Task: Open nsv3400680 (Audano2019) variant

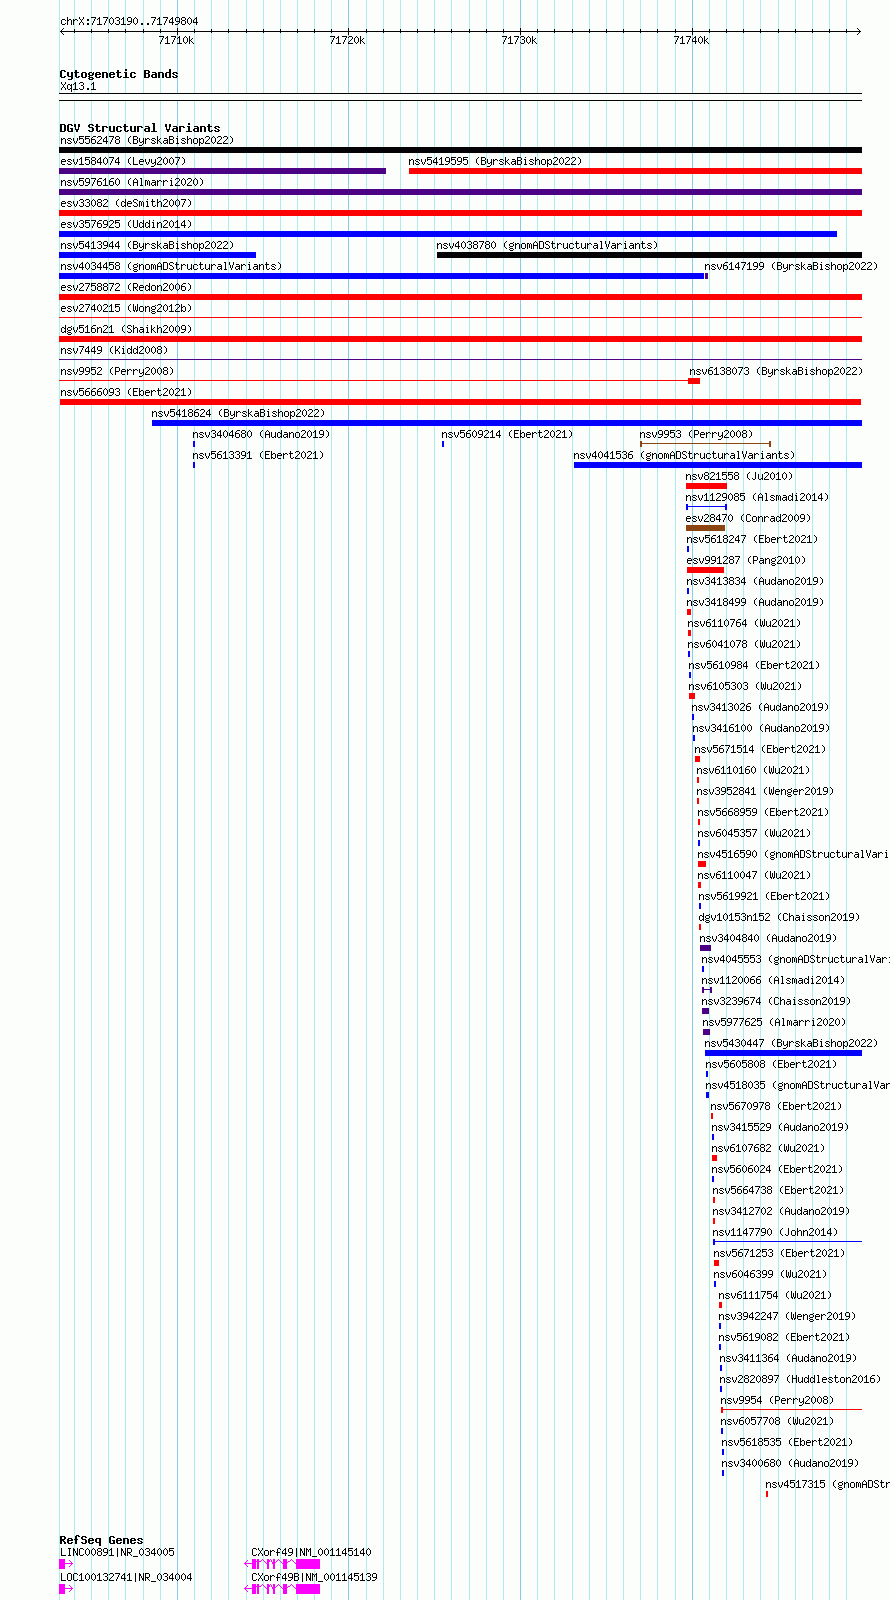Action: coord(790,1463)
